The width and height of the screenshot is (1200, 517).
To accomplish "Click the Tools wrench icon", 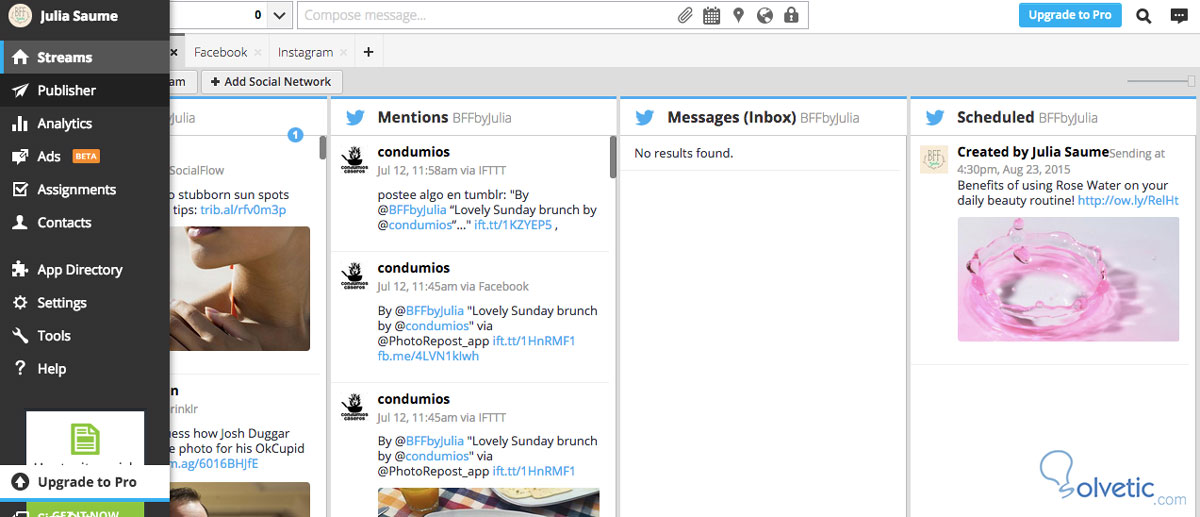I will 19,335.
